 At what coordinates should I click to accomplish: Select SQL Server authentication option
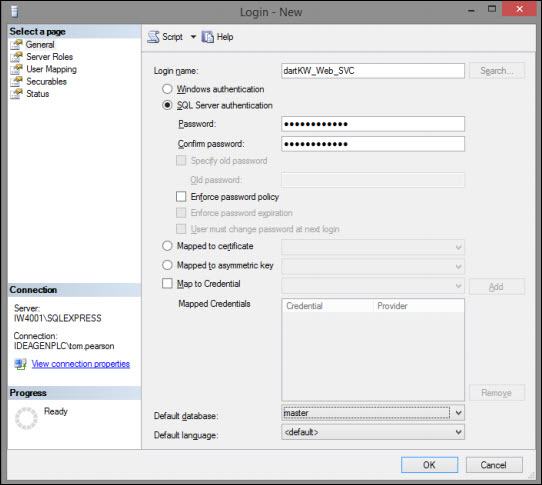click(x=167, y=105)
